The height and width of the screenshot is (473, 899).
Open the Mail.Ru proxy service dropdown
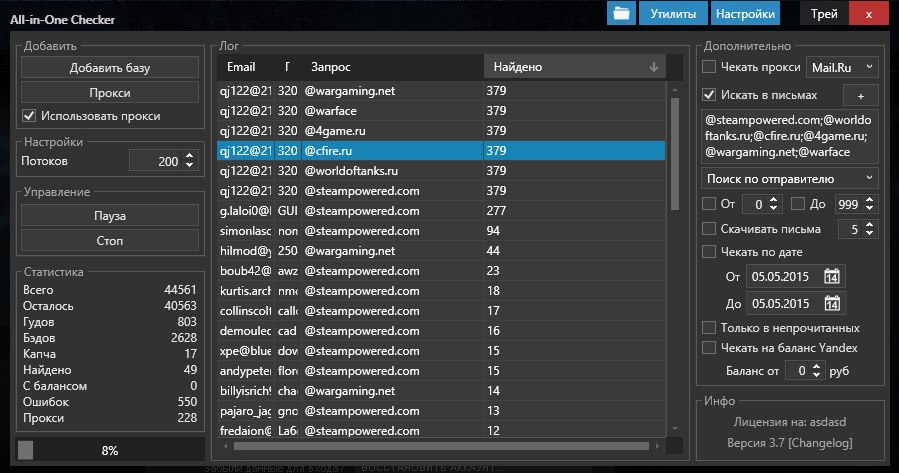click(x=842, y=67)
